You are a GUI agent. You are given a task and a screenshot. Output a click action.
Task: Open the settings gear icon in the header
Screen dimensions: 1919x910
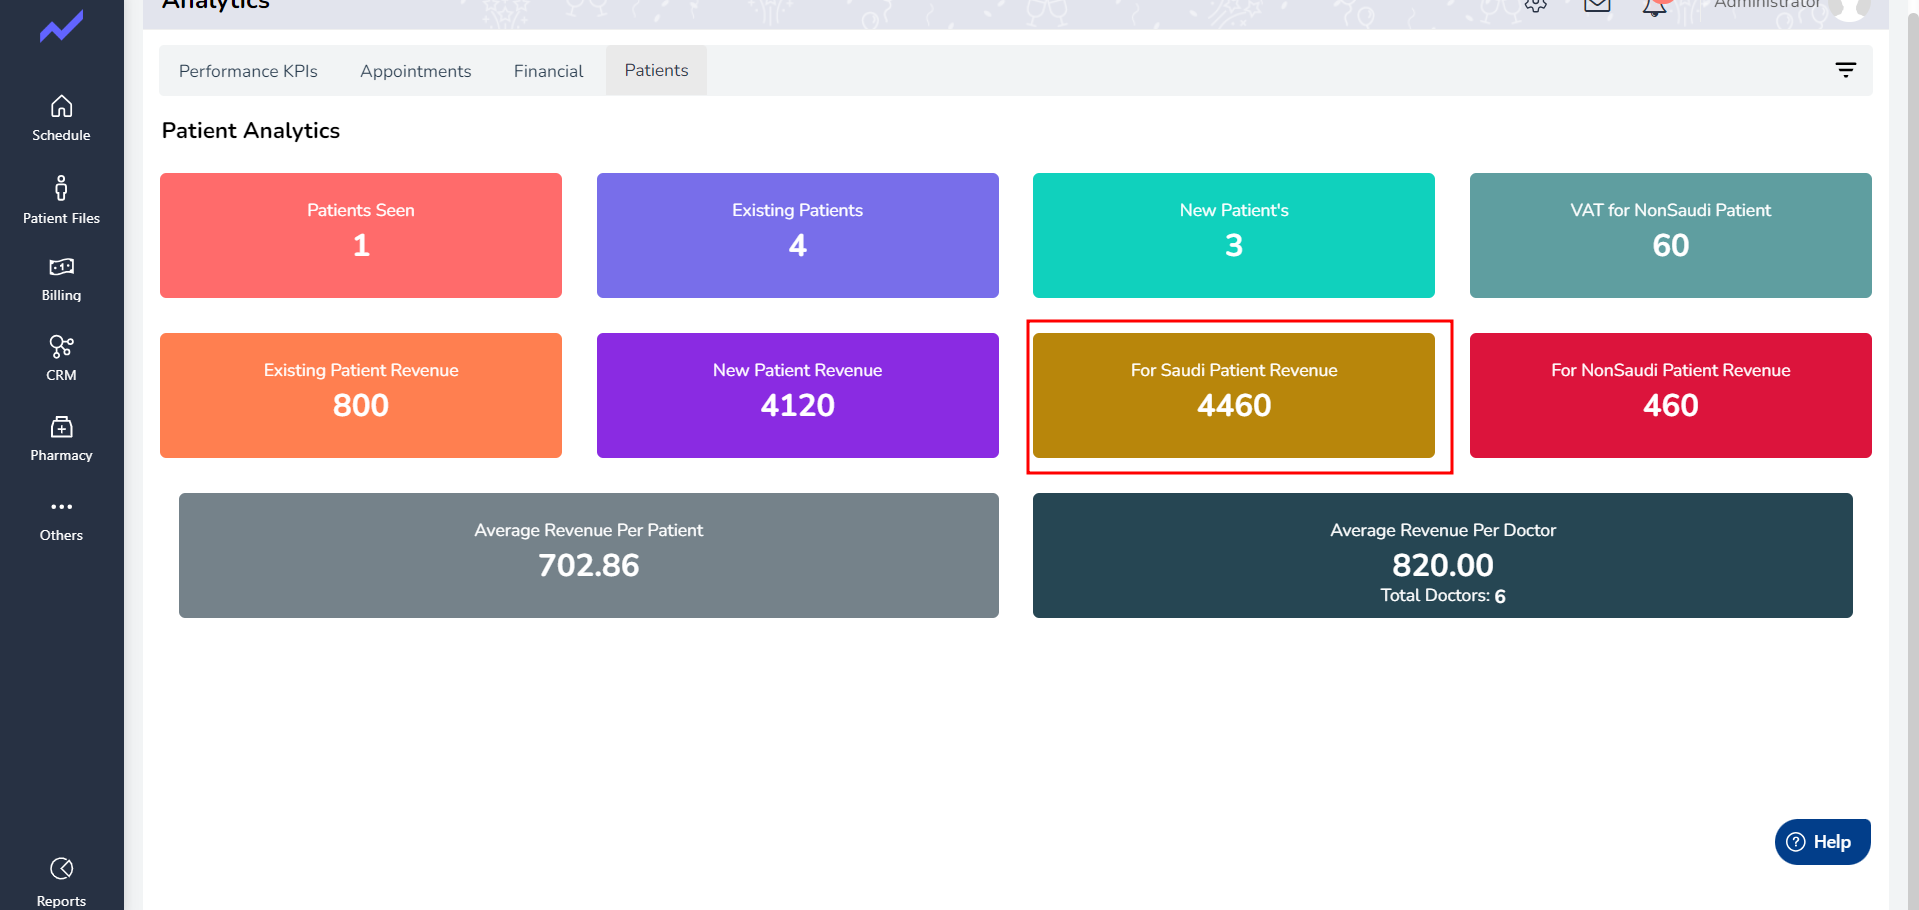click(1536, 5)
